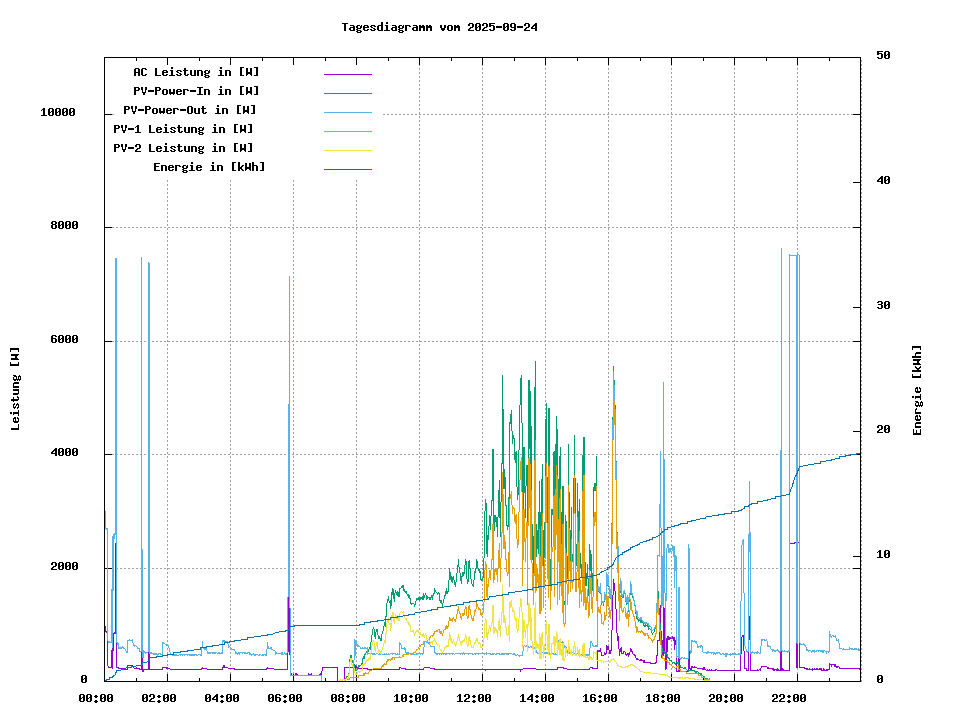Select the AC Leistung legend label

196,72
